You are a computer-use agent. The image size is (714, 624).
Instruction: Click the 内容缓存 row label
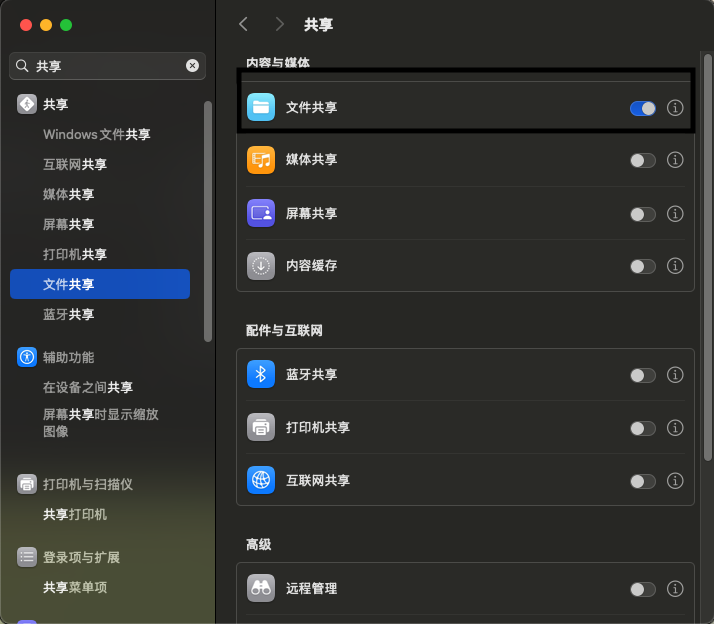(x=311, y=266)
